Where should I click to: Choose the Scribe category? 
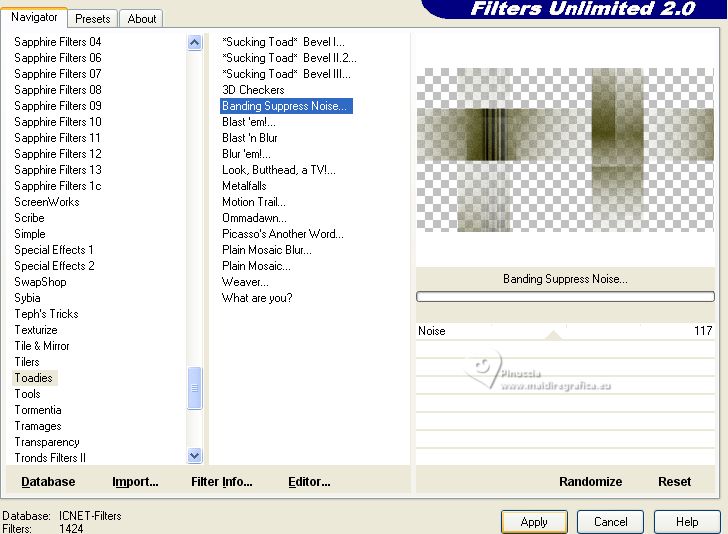pyautogui.click(x=29, y=218)
